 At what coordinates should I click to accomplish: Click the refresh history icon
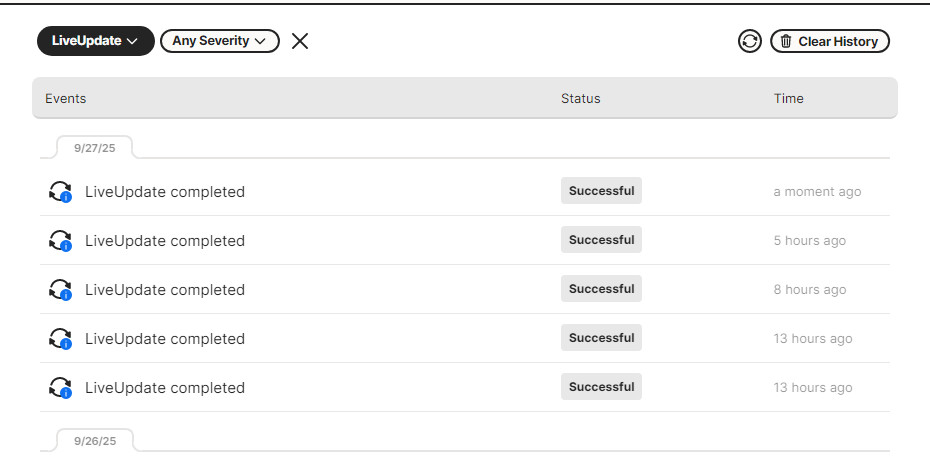click(750, 41)
